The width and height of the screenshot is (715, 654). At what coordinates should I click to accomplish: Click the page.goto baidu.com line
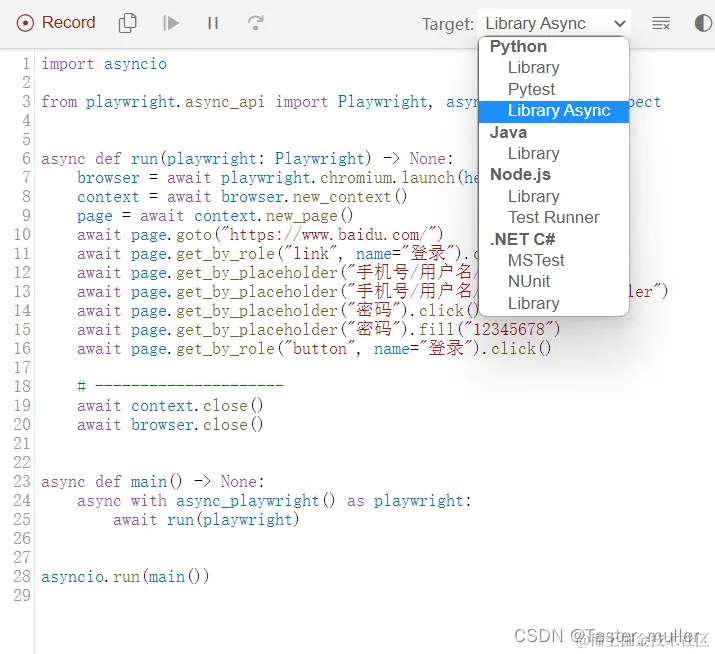coord(260,235)
